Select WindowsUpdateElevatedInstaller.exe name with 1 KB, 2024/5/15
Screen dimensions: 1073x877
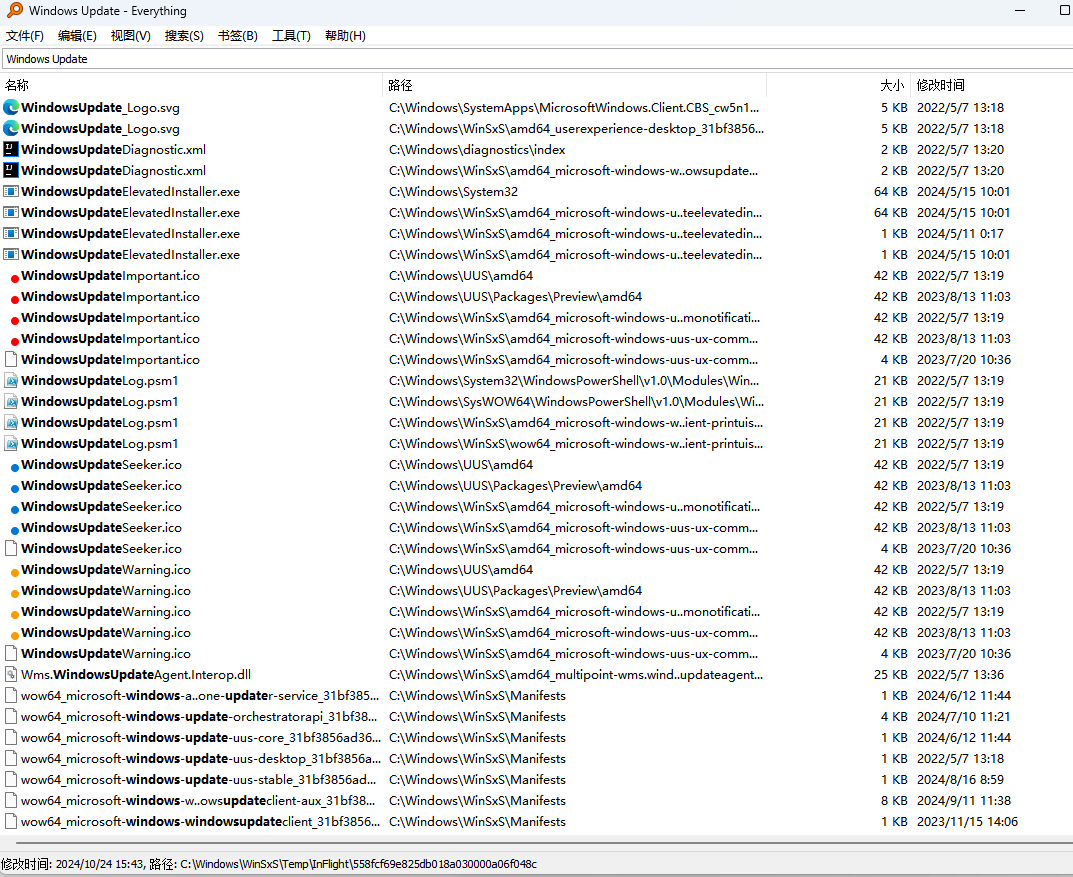(x=130, y=254)
